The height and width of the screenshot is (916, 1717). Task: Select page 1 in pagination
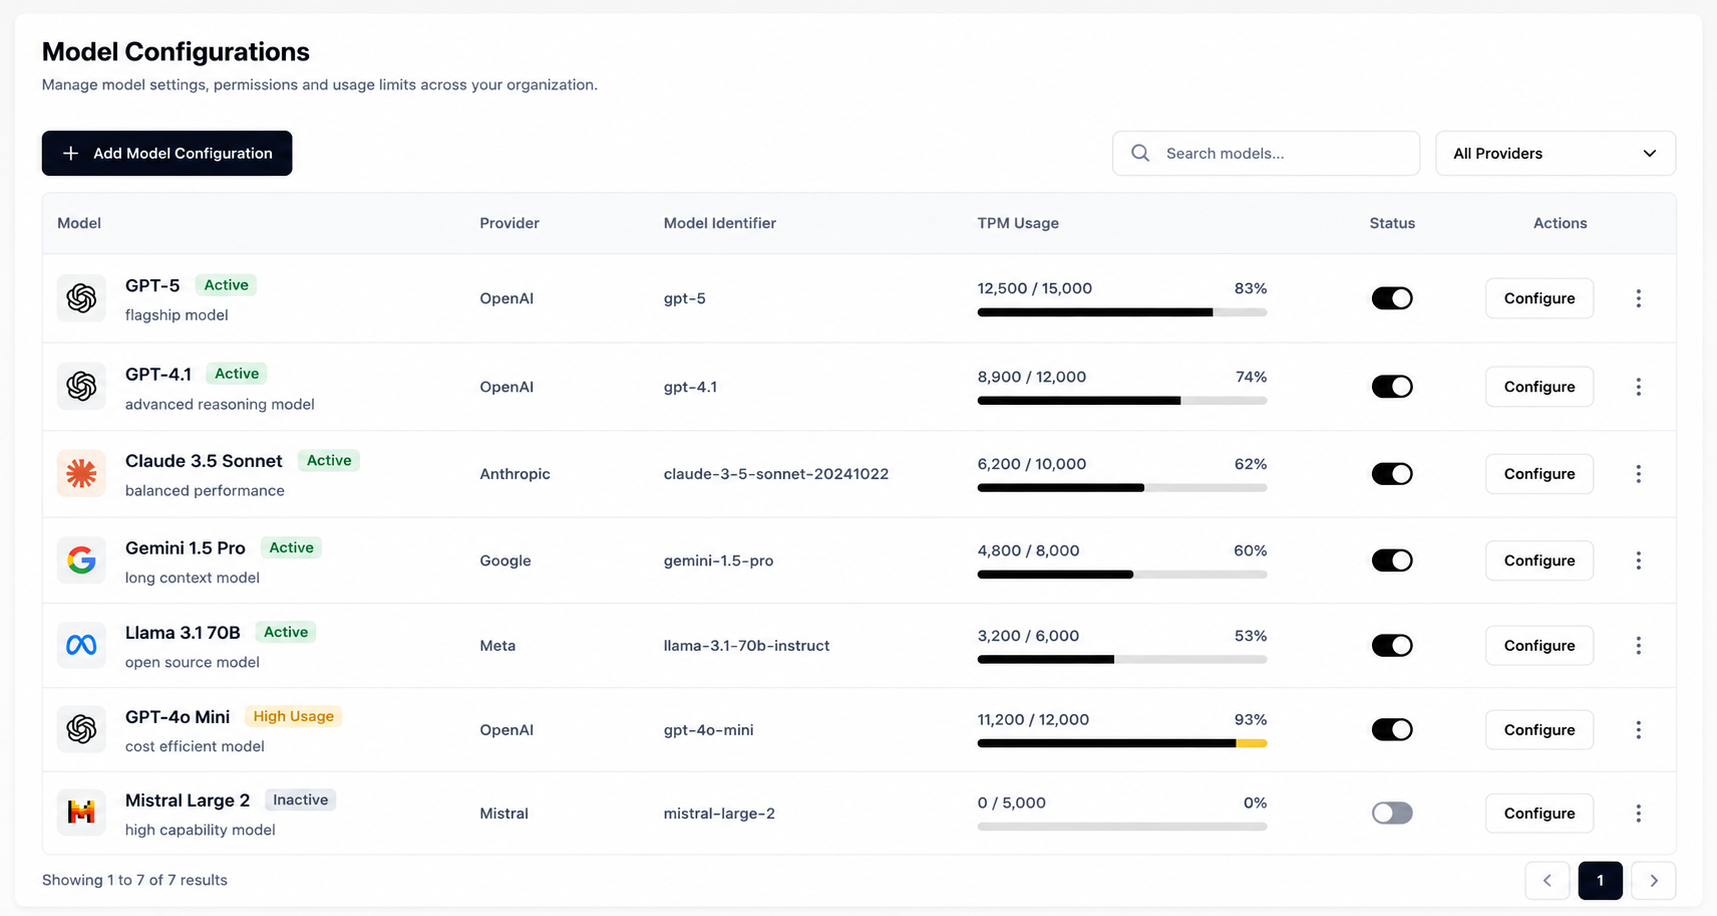click(x=1600, y=880)
